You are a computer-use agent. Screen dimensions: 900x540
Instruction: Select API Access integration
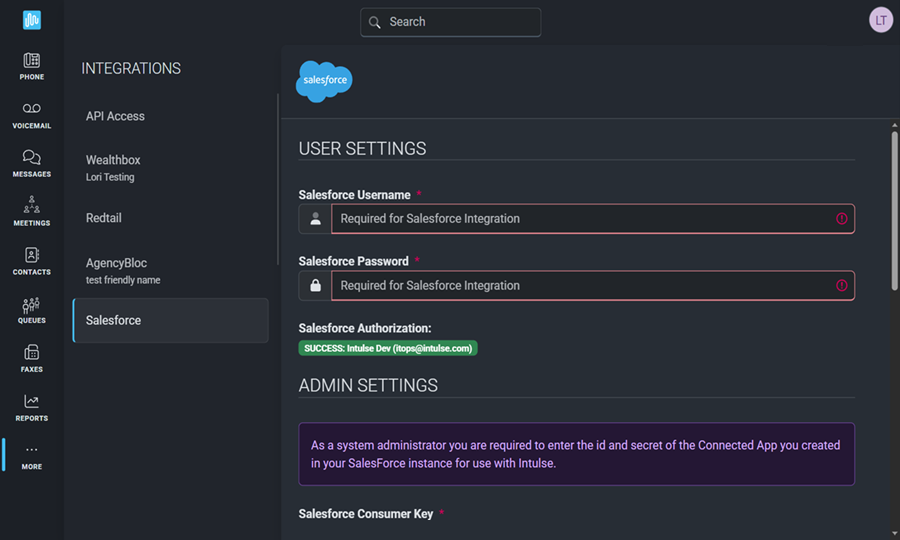pos(115,116)
